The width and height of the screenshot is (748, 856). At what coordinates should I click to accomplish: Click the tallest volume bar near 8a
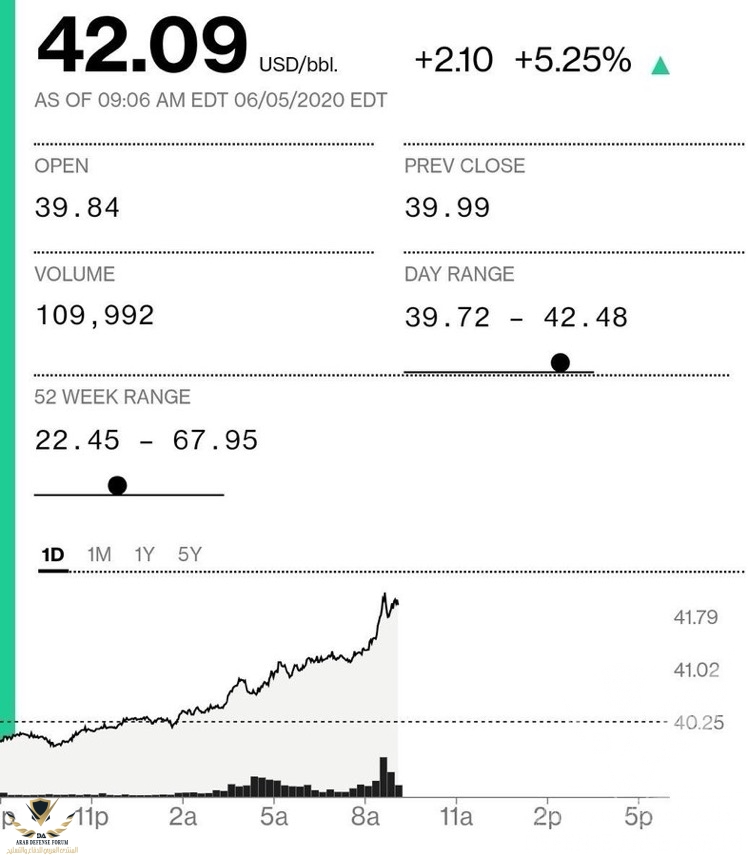[x=382, y=776]
